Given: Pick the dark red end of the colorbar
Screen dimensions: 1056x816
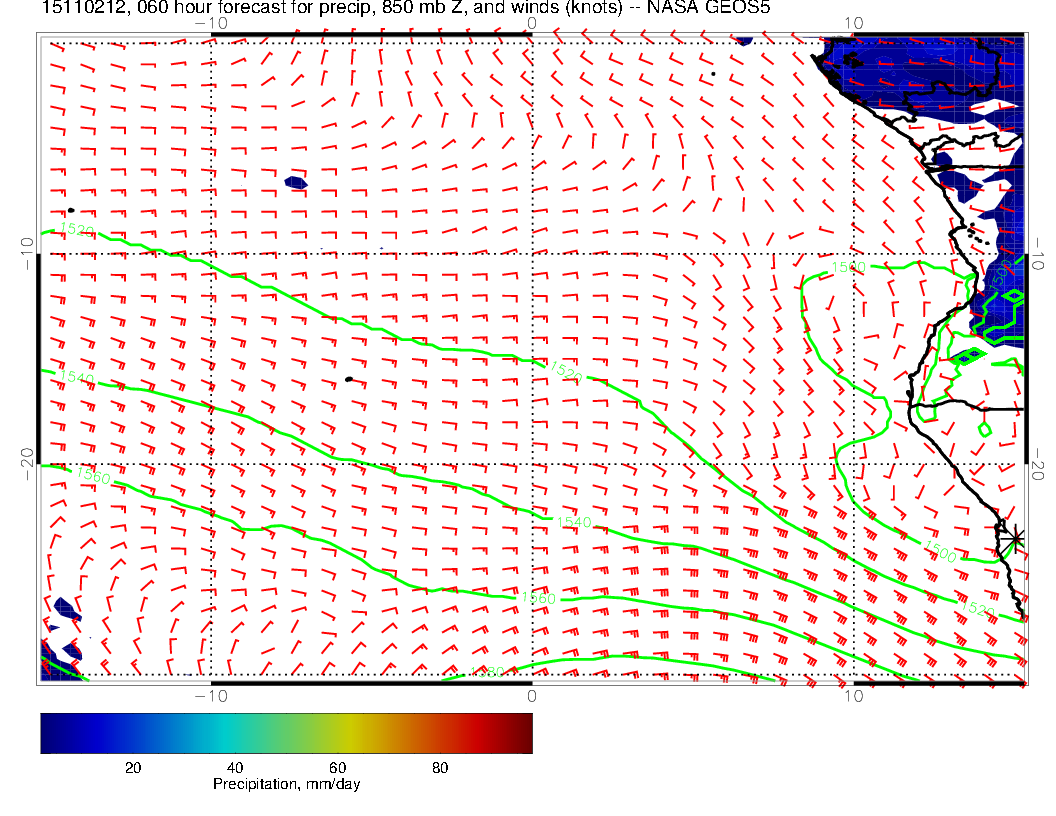Looking at the screenshot, I should coord(525,732).
